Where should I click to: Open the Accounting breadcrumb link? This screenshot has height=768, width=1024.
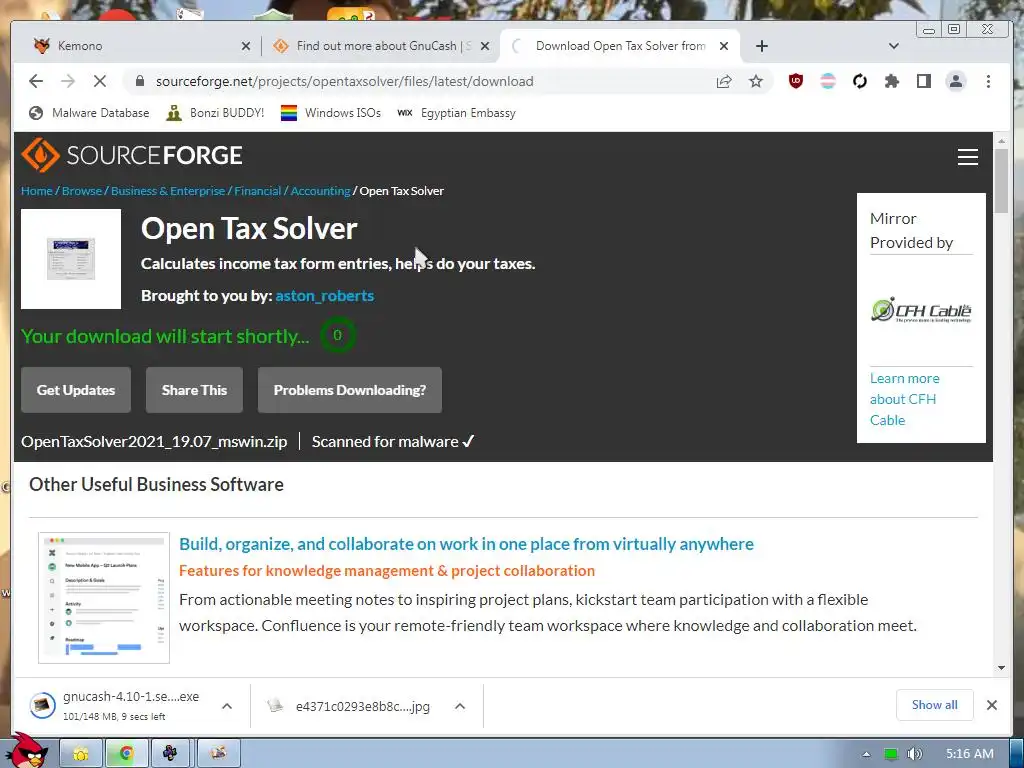pos(320,191)
